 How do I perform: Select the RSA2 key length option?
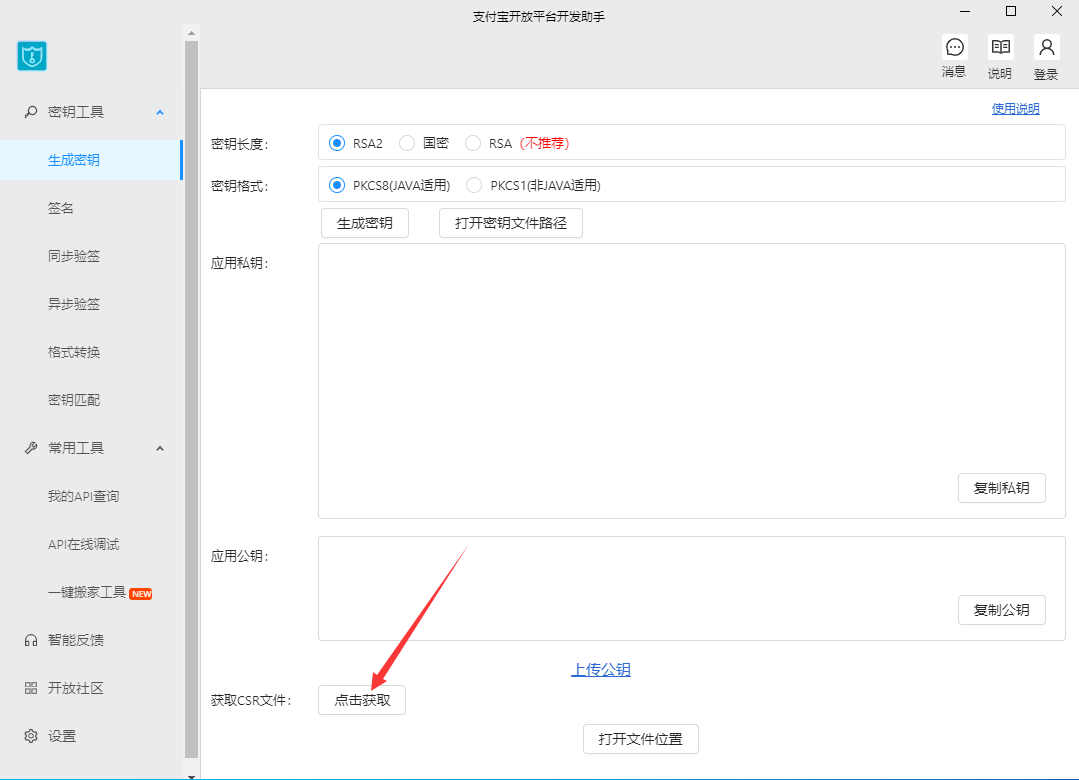336,143
